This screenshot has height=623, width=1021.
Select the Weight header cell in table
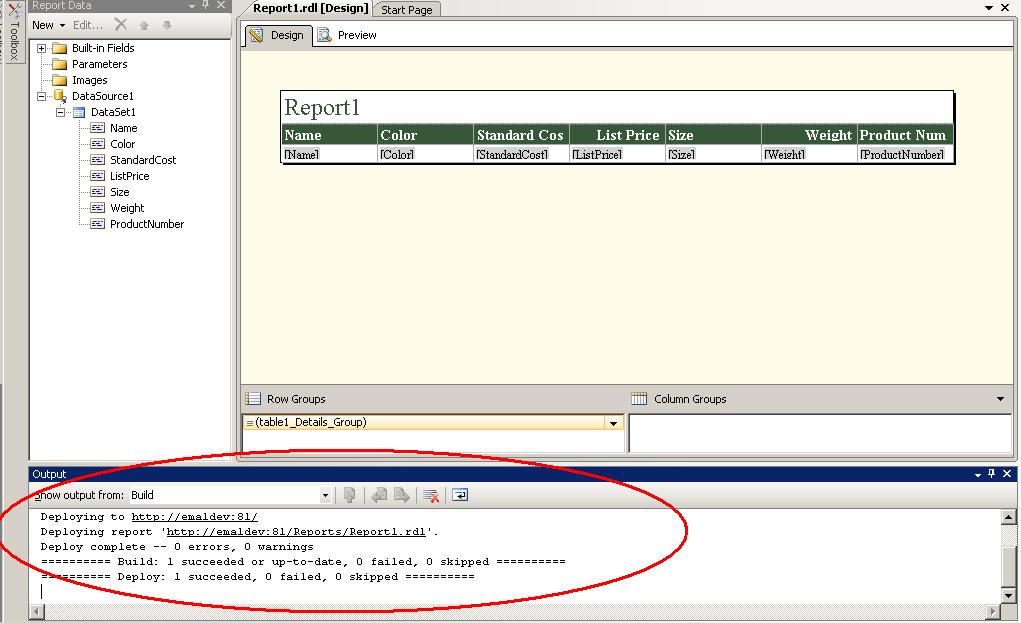click(x=809, y=135)
